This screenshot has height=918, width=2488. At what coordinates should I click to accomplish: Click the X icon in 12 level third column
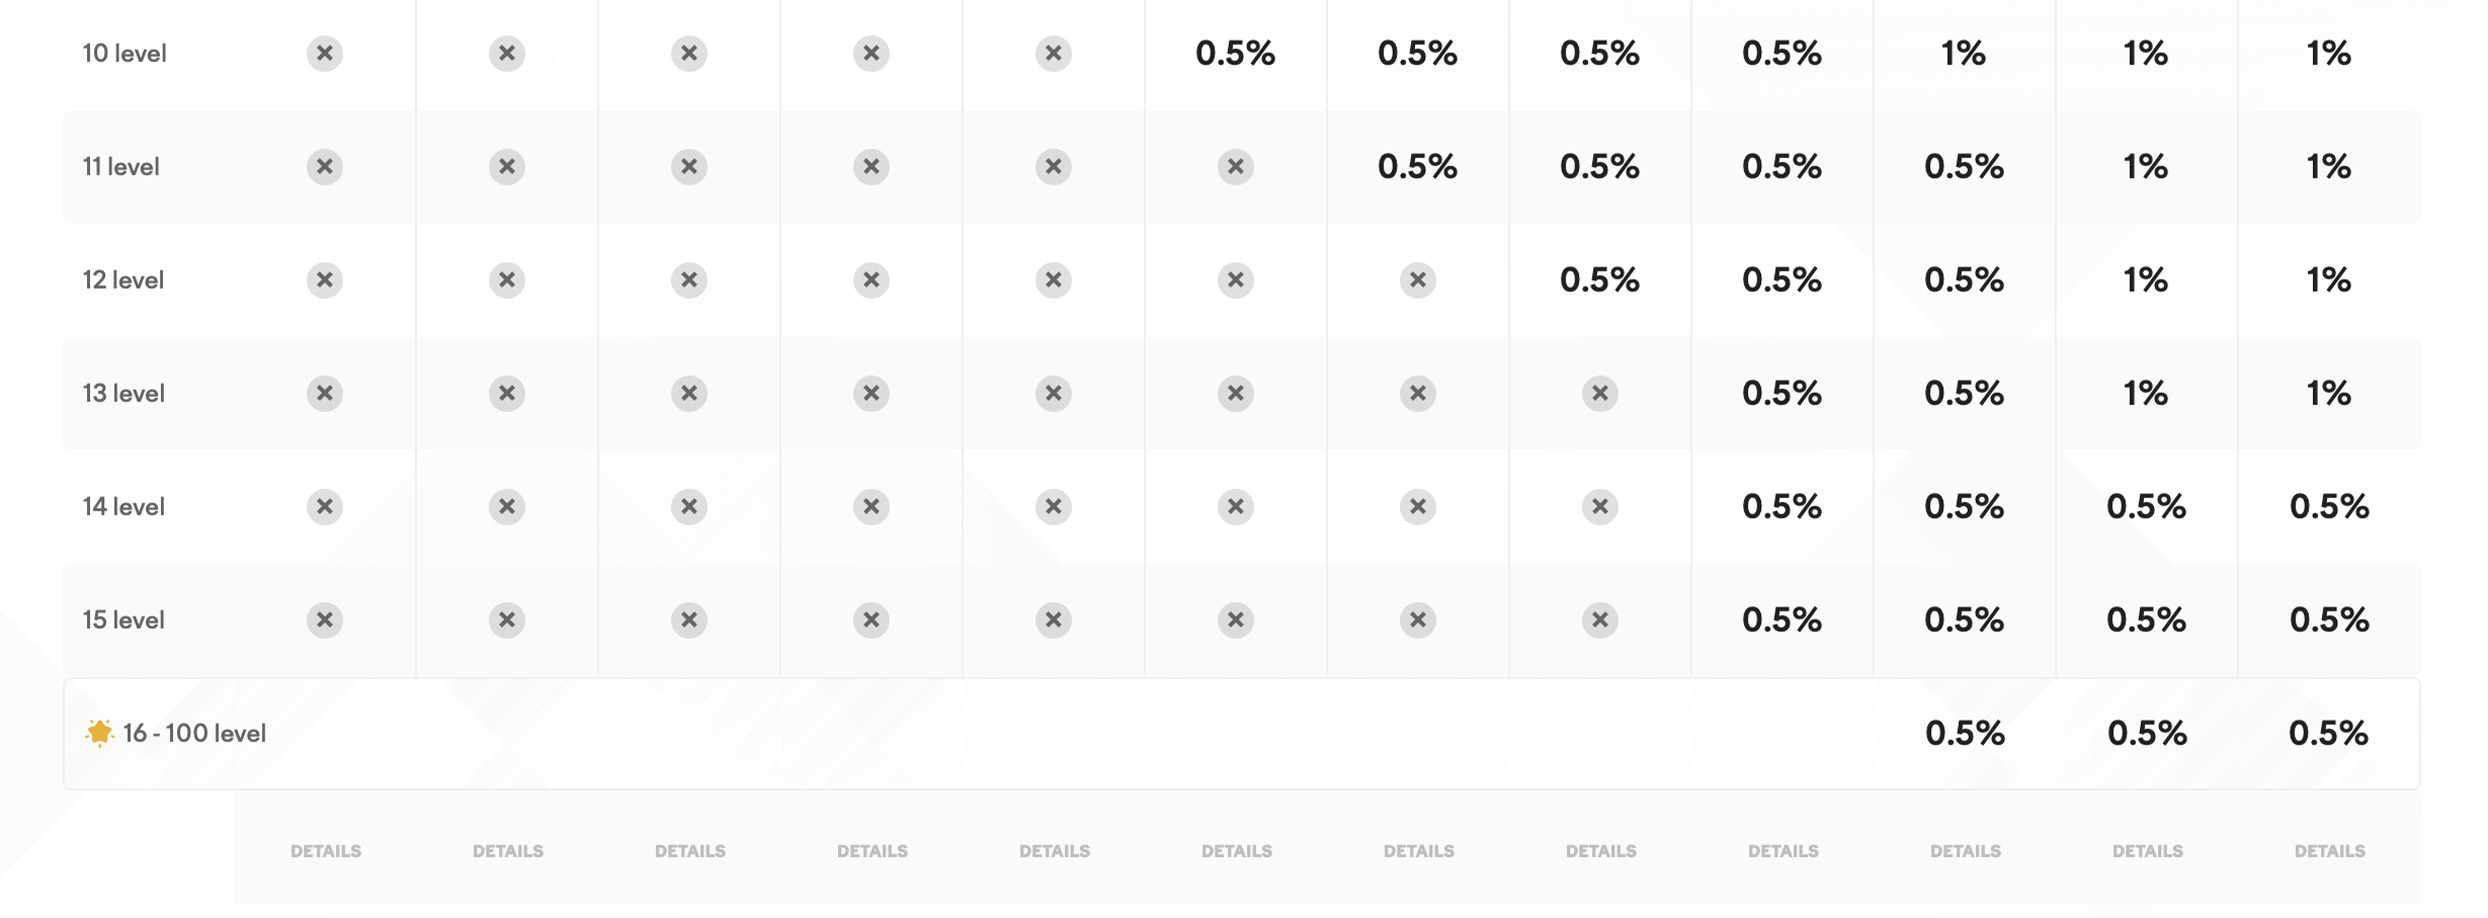[x=689, y=280]
